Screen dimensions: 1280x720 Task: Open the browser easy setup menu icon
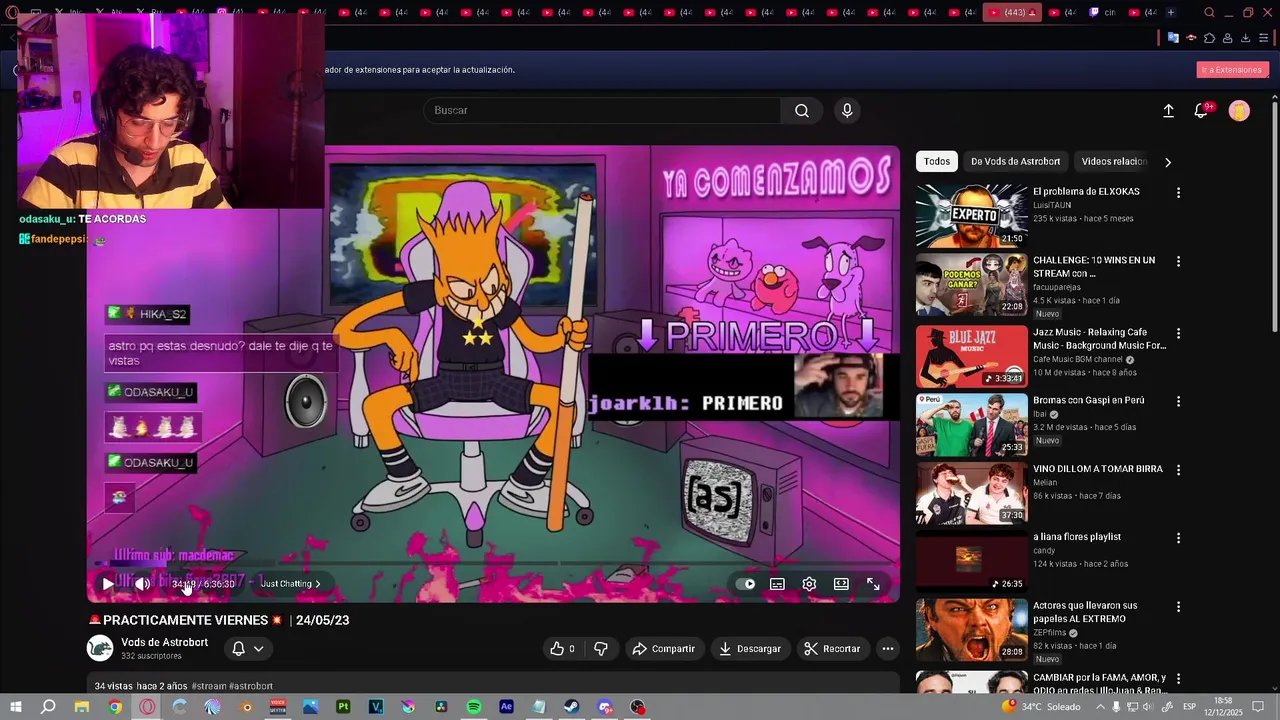tap(1263, 38)
